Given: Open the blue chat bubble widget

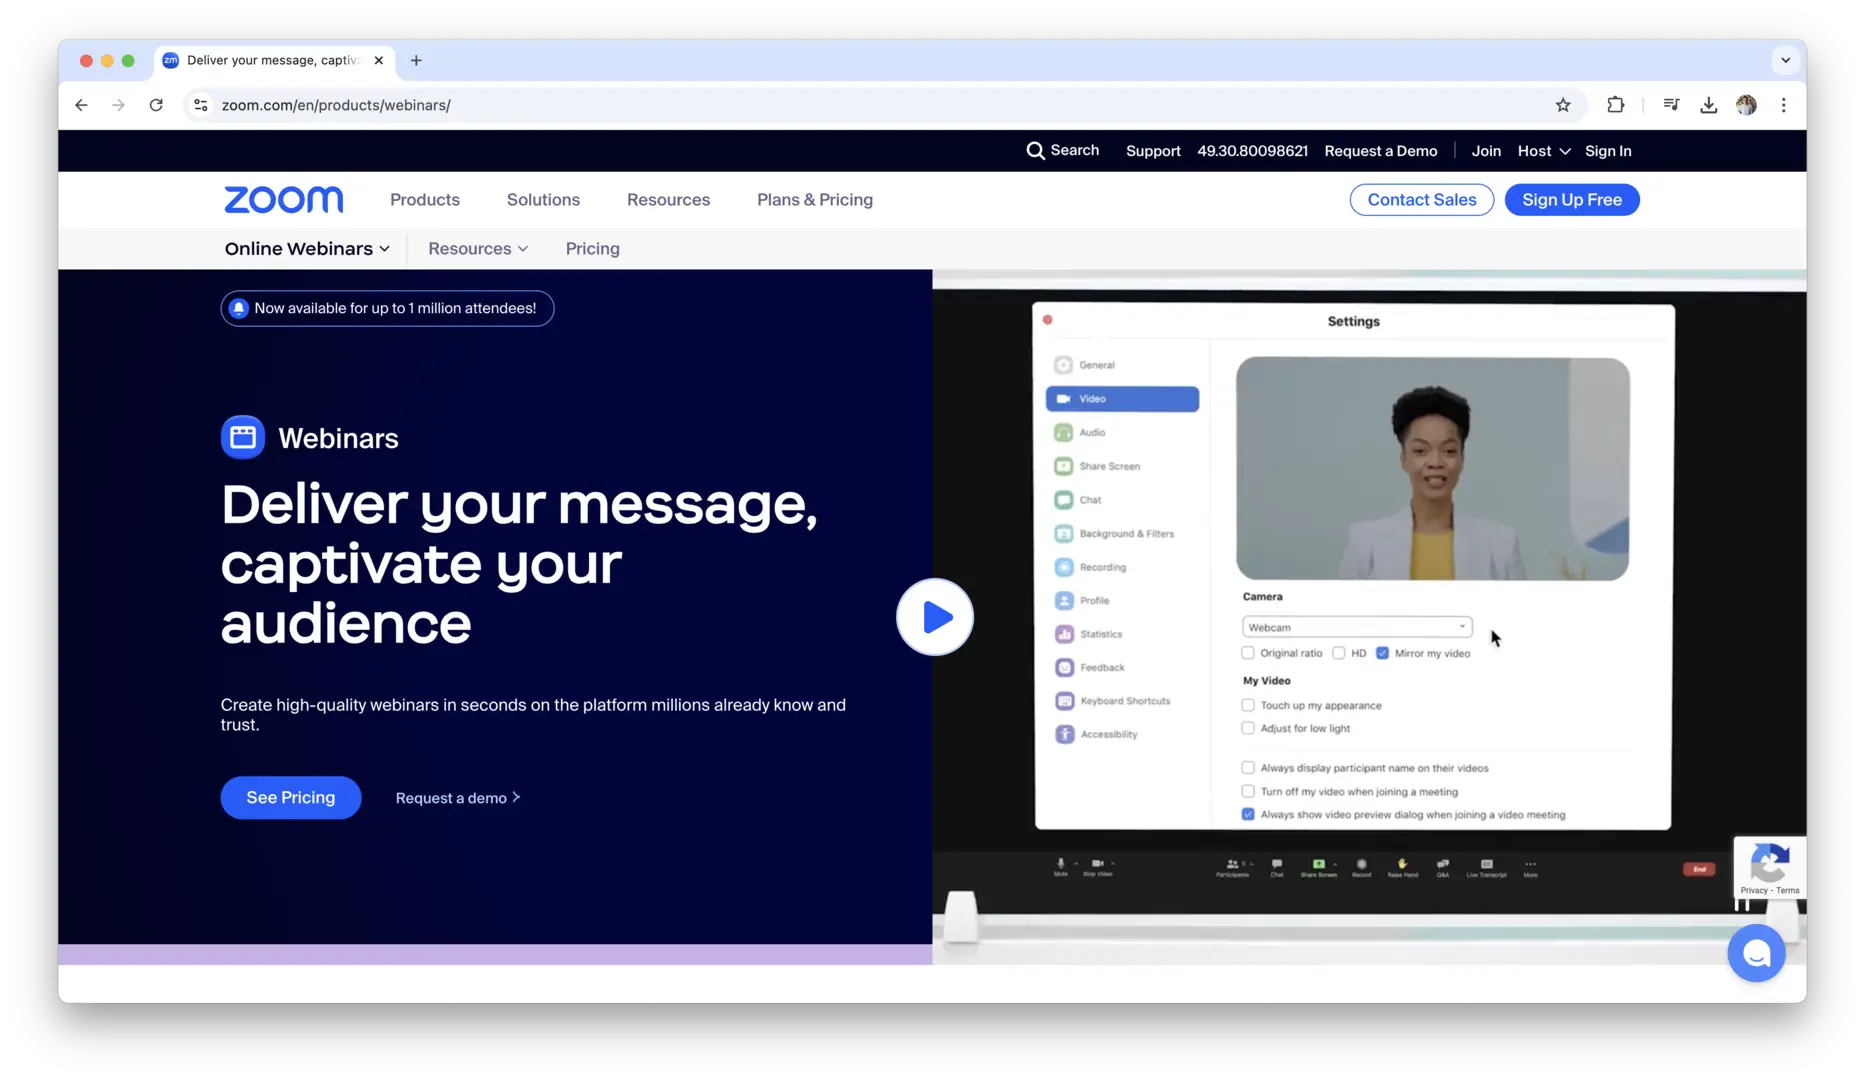Looking at the screenshot, I should 1756,953.
